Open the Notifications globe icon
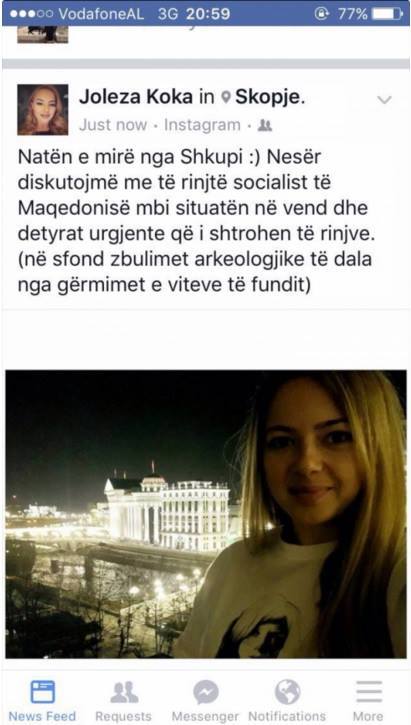Viewport: 411px width, 725px height. pyautogui.click(x=287, y=692)
